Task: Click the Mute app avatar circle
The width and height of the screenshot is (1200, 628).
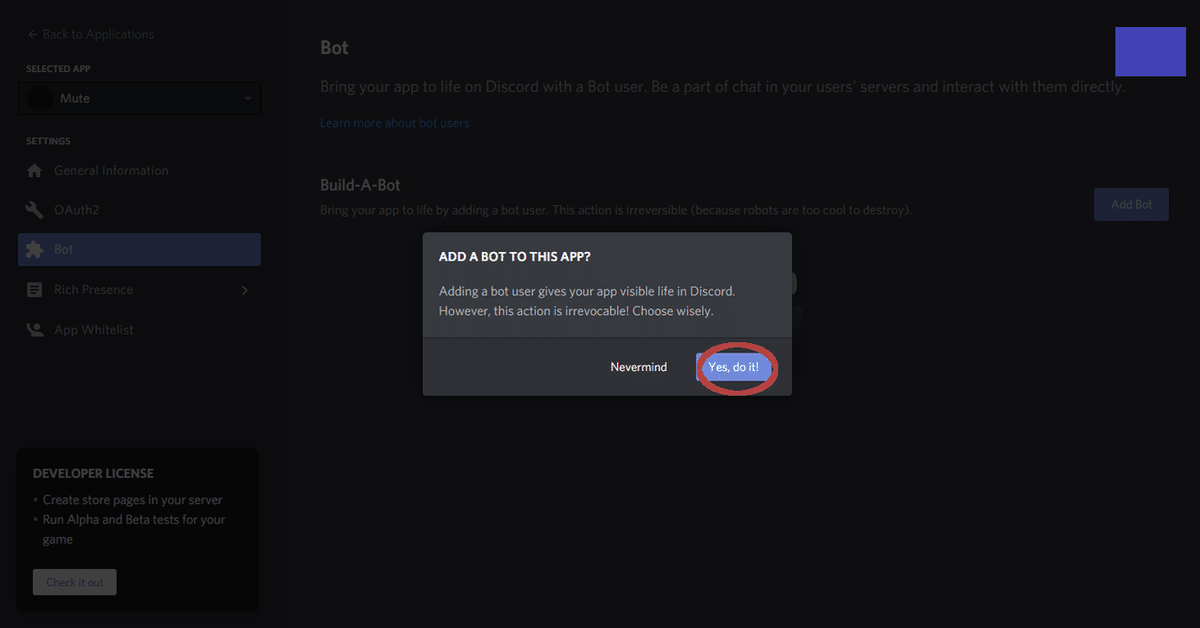Action: pyautogui.click(x=40, y=99)
